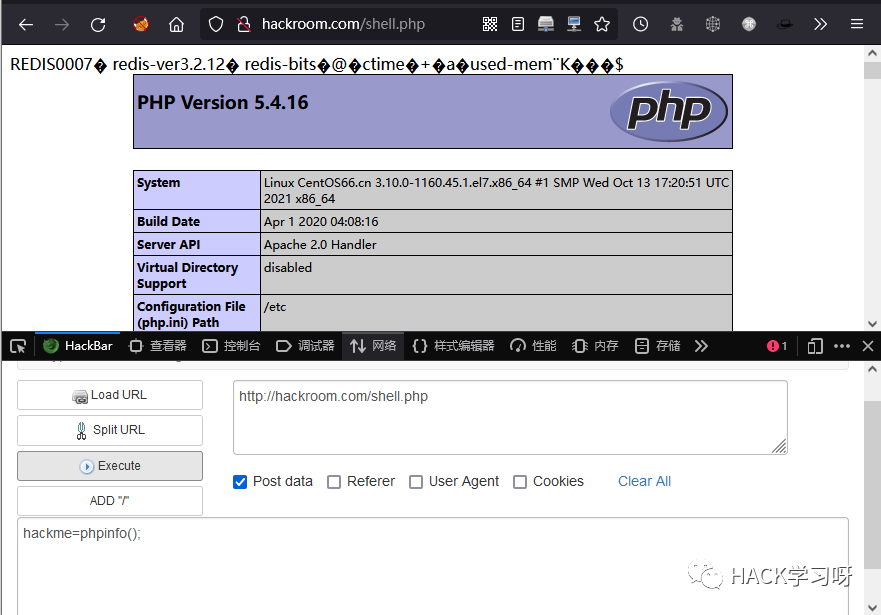Image resolution: width=881 pixels, height=615 pixels.
Task: Click the Load URL button
Action: pos(110,395)
